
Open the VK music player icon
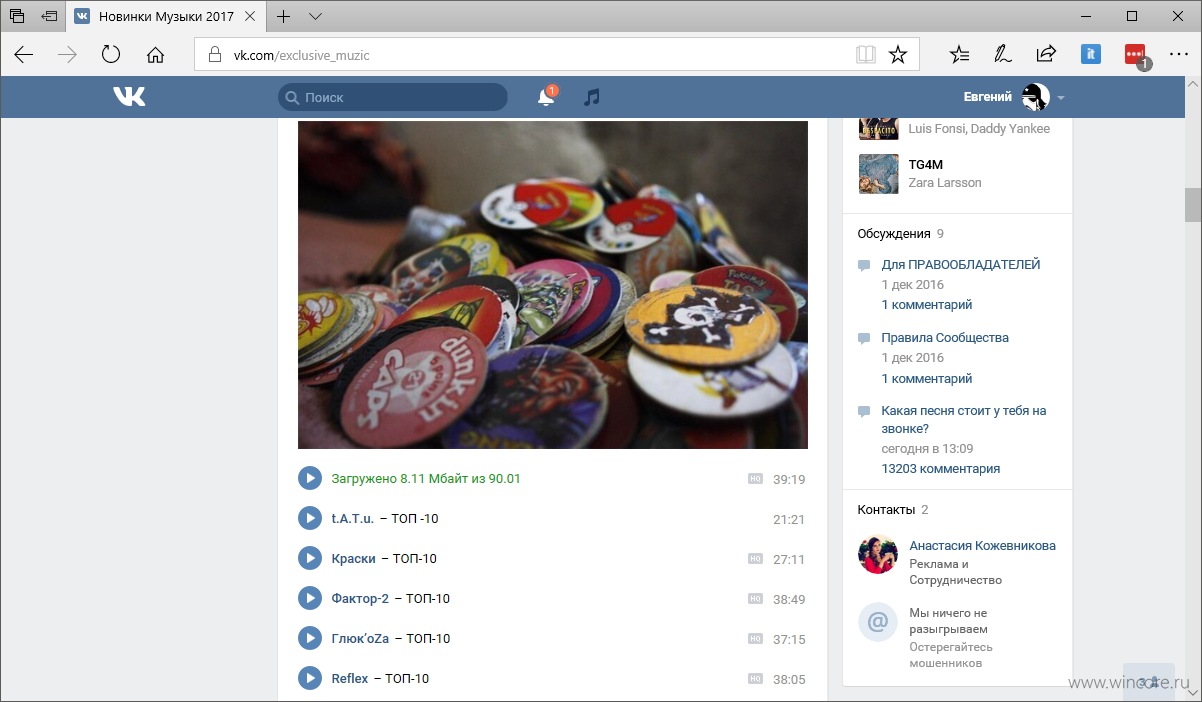(592, 97)
